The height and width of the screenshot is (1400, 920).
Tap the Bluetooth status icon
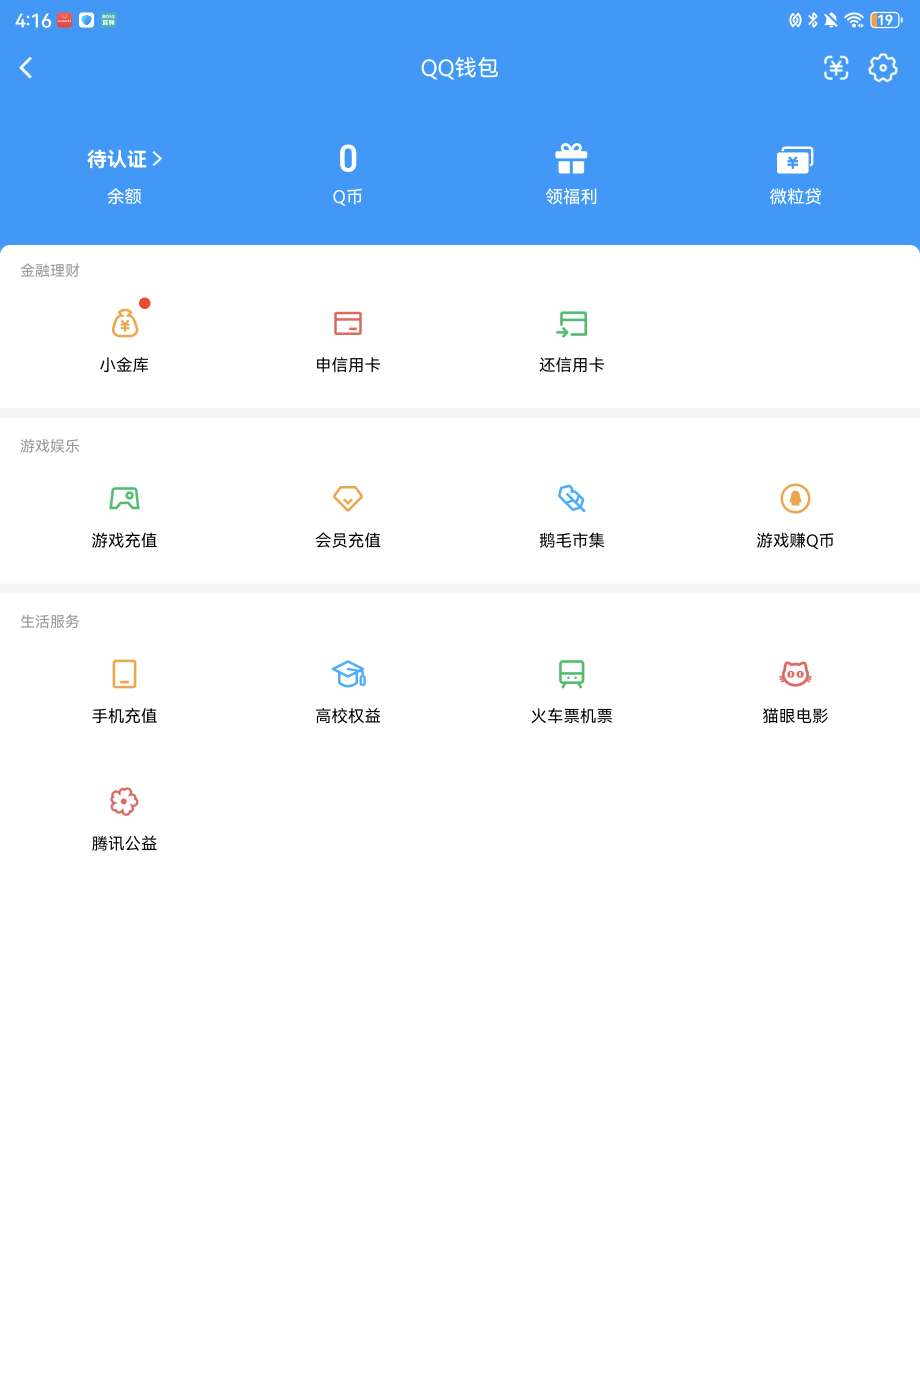(813, 20)
